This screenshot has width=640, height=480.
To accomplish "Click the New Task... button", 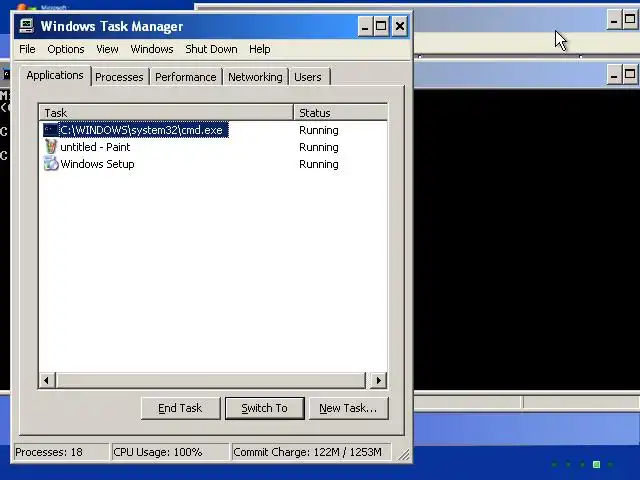I will tap(348, 408).
